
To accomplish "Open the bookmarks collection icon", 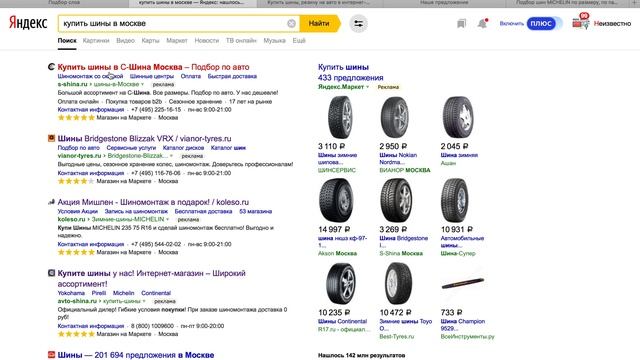I will coord(461,24).
